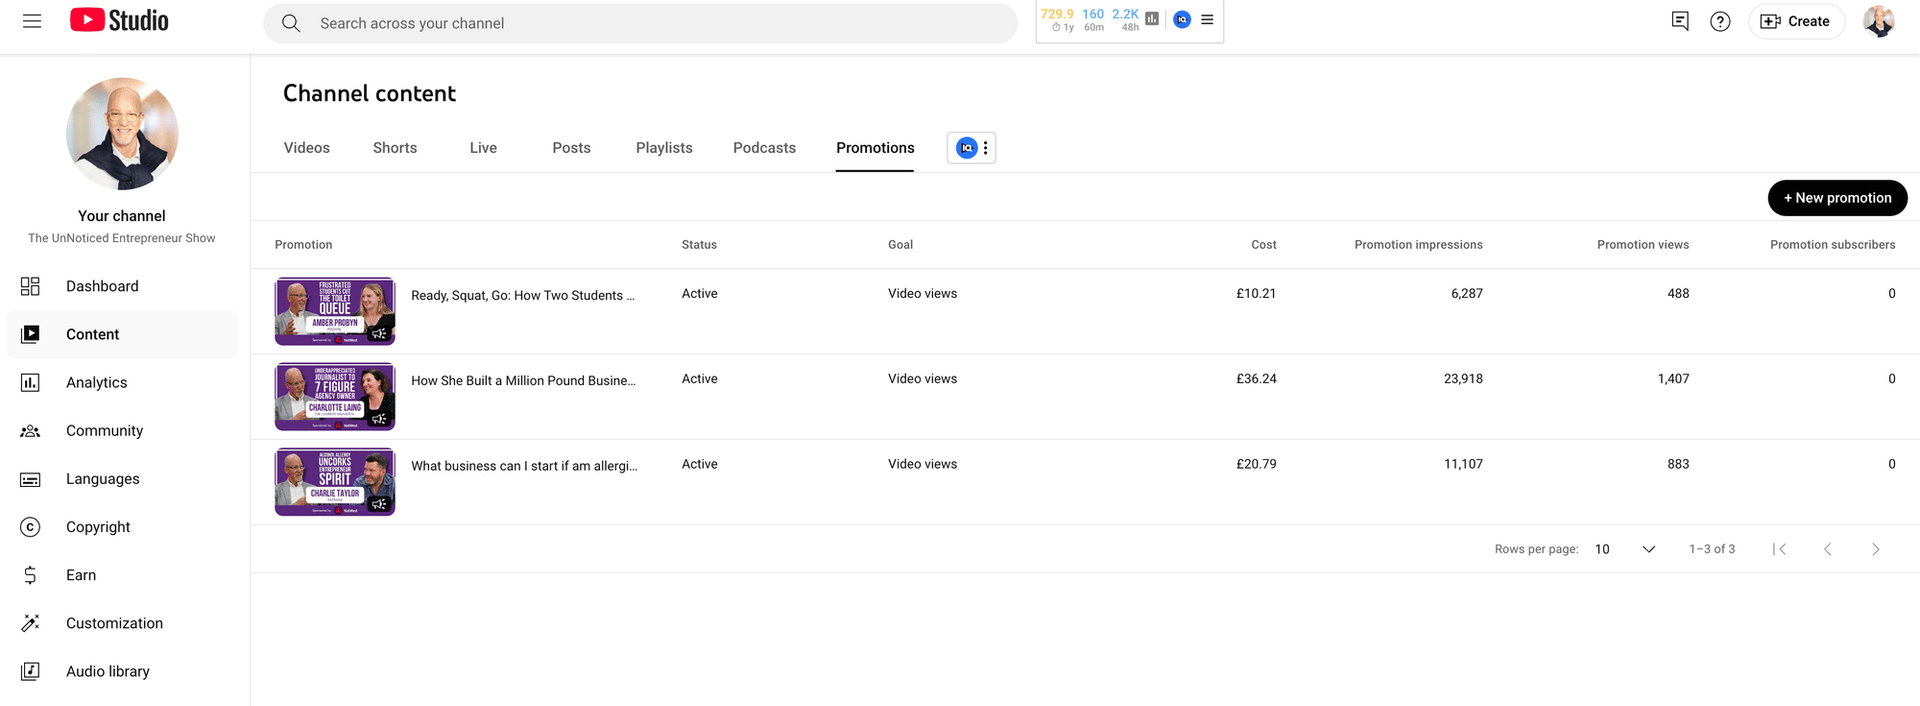Click the Create button
The height and width of the screenshot is (706, 1920).
click(1796, 21)
